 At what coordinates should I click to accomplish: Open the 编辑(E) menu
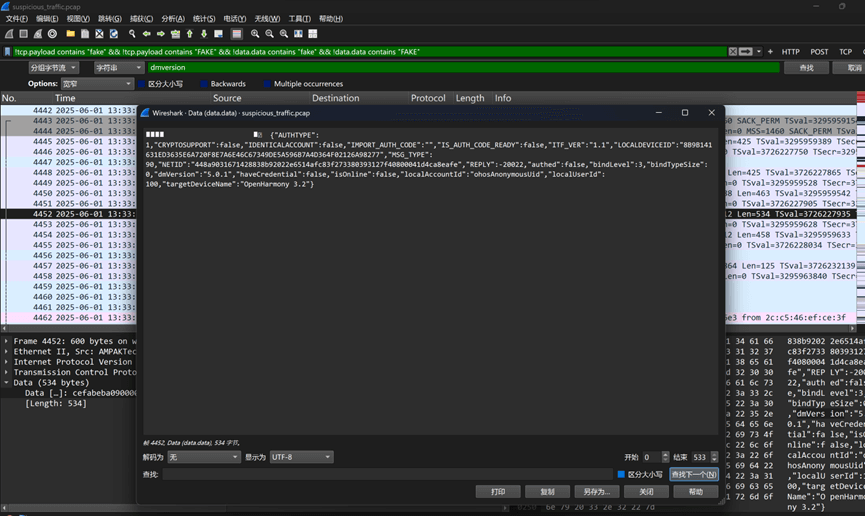point(47,19)
